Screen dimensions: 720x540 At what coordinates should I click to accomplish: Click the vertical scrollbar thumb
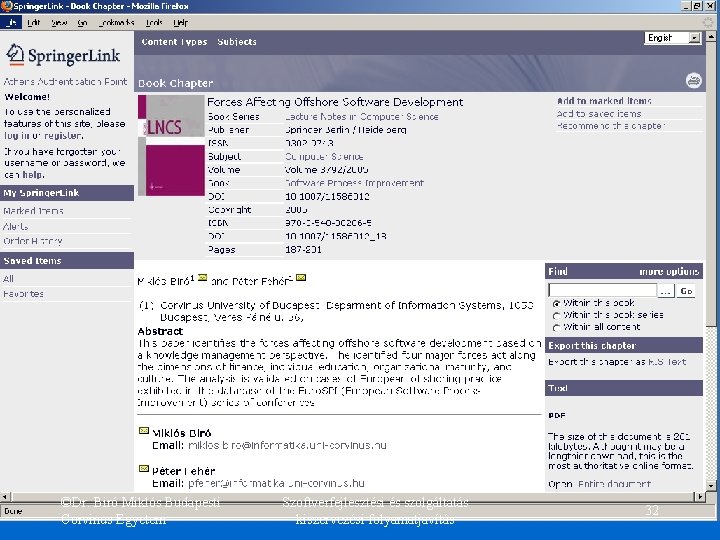[x=711, y=184]
